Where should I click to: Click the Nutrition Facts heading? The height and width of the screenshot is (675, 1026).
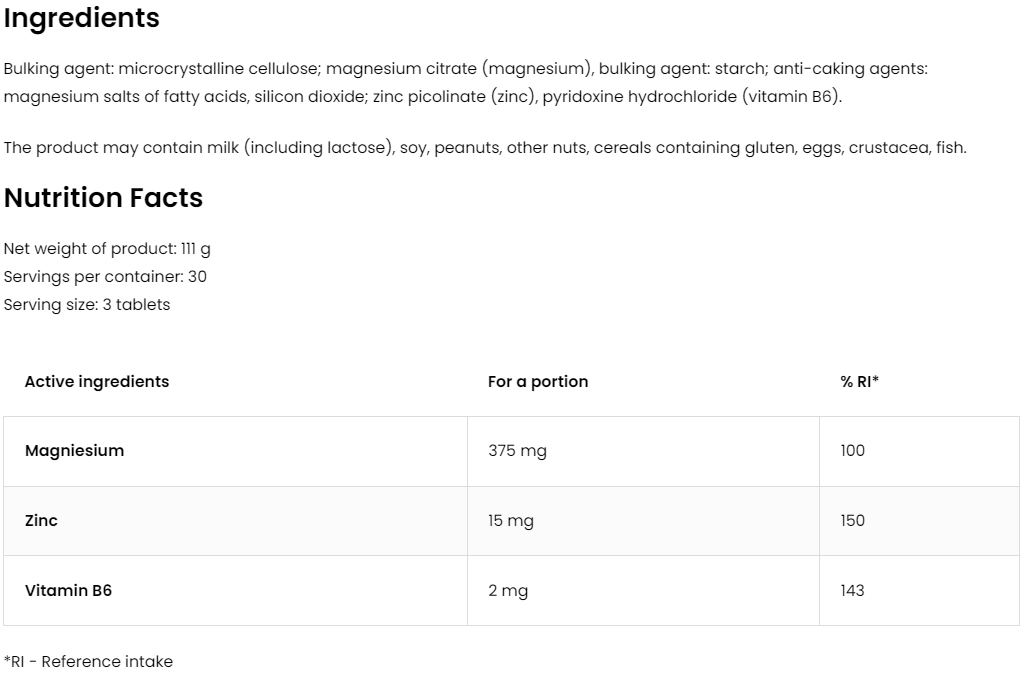[104, 198]
